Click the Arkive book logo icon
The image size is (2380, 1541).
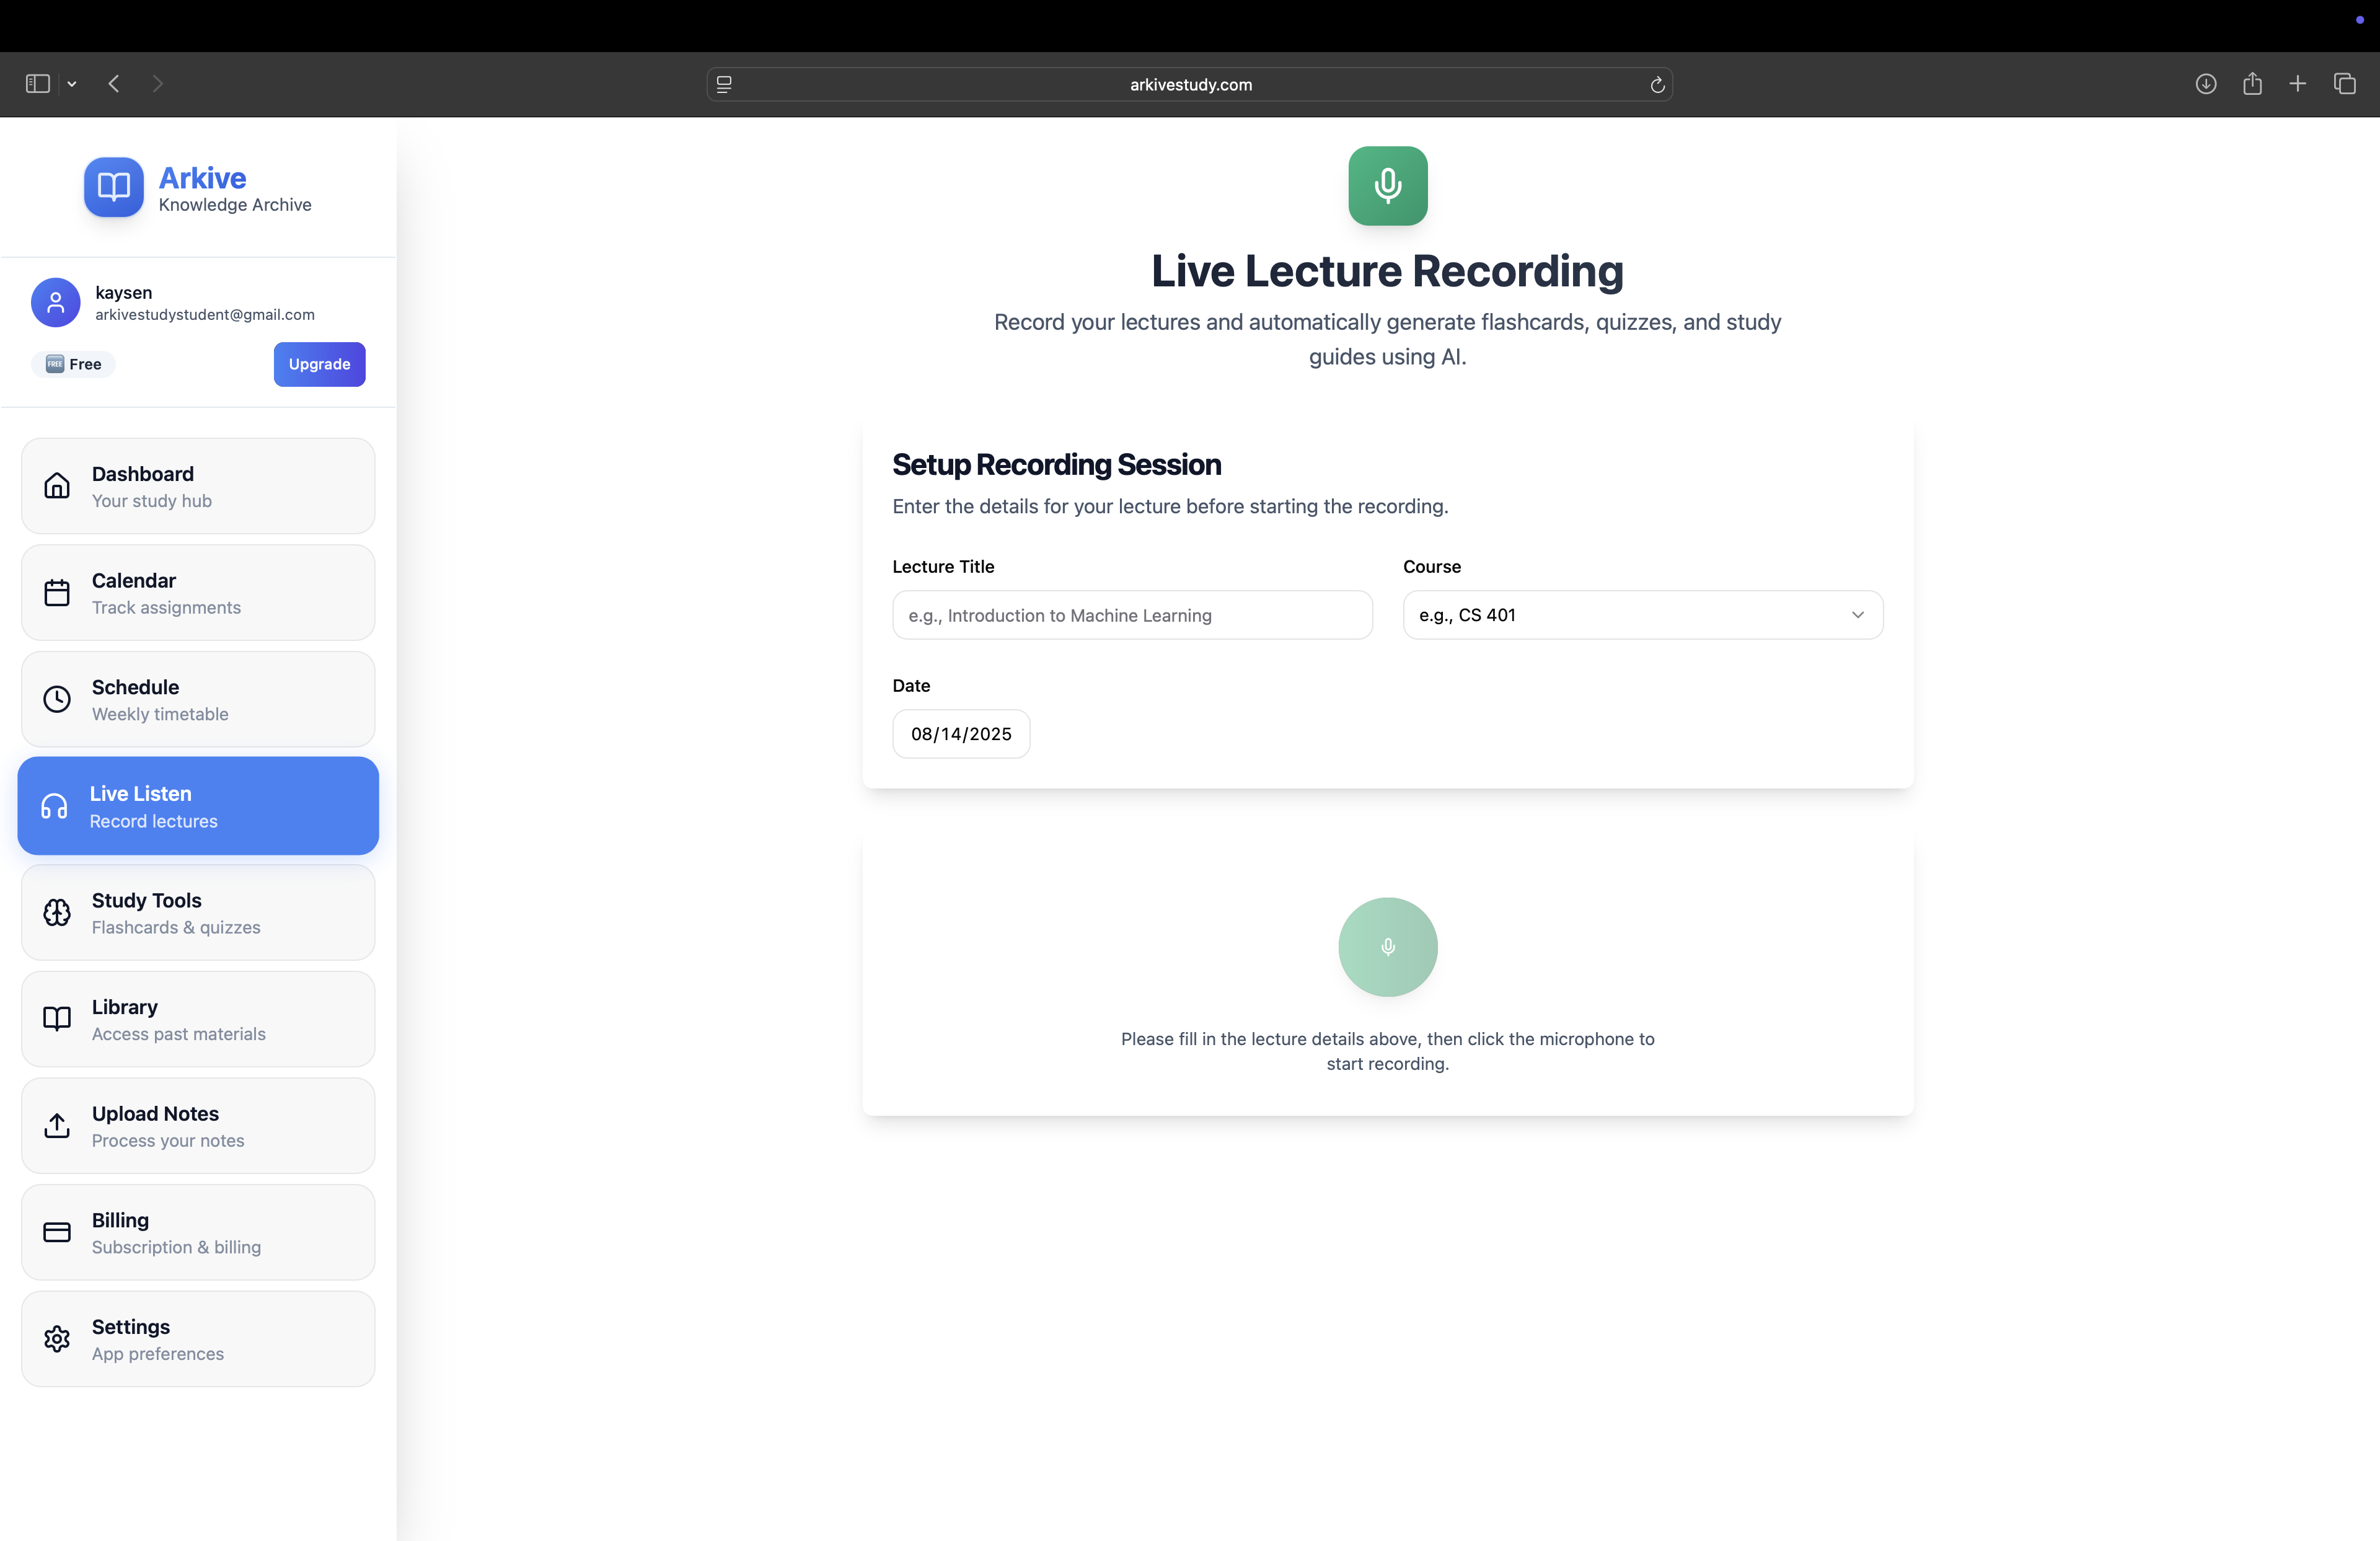pos(113,186)
